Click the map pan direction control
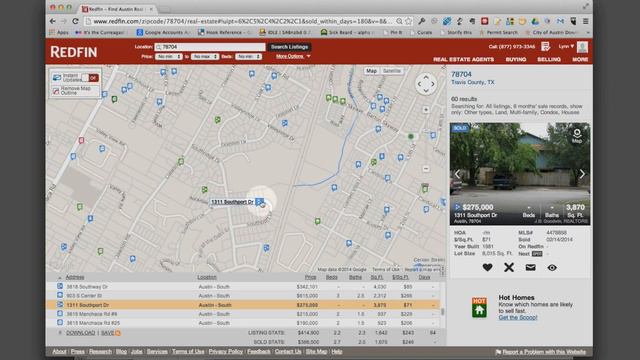This screenshot has height=360, width=640. [426, 84]
